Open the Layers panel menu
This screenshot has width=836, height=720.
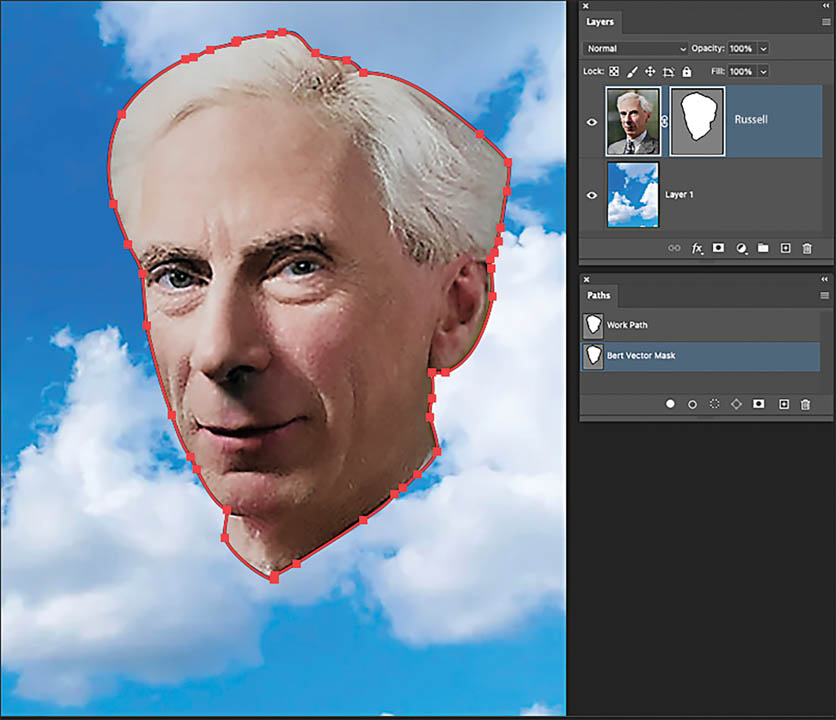(826, 22)
